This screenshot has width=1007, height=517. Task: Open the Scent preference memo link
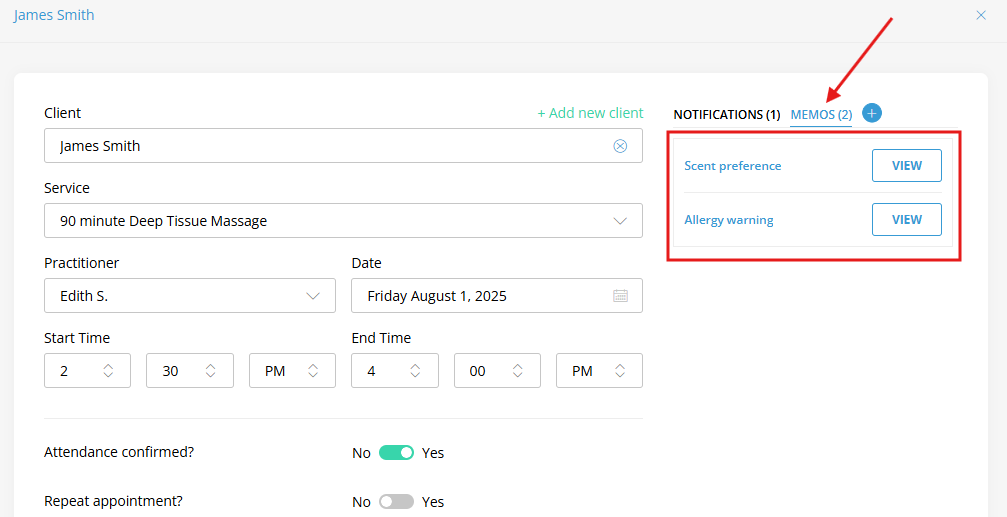[x=733, y=166]
